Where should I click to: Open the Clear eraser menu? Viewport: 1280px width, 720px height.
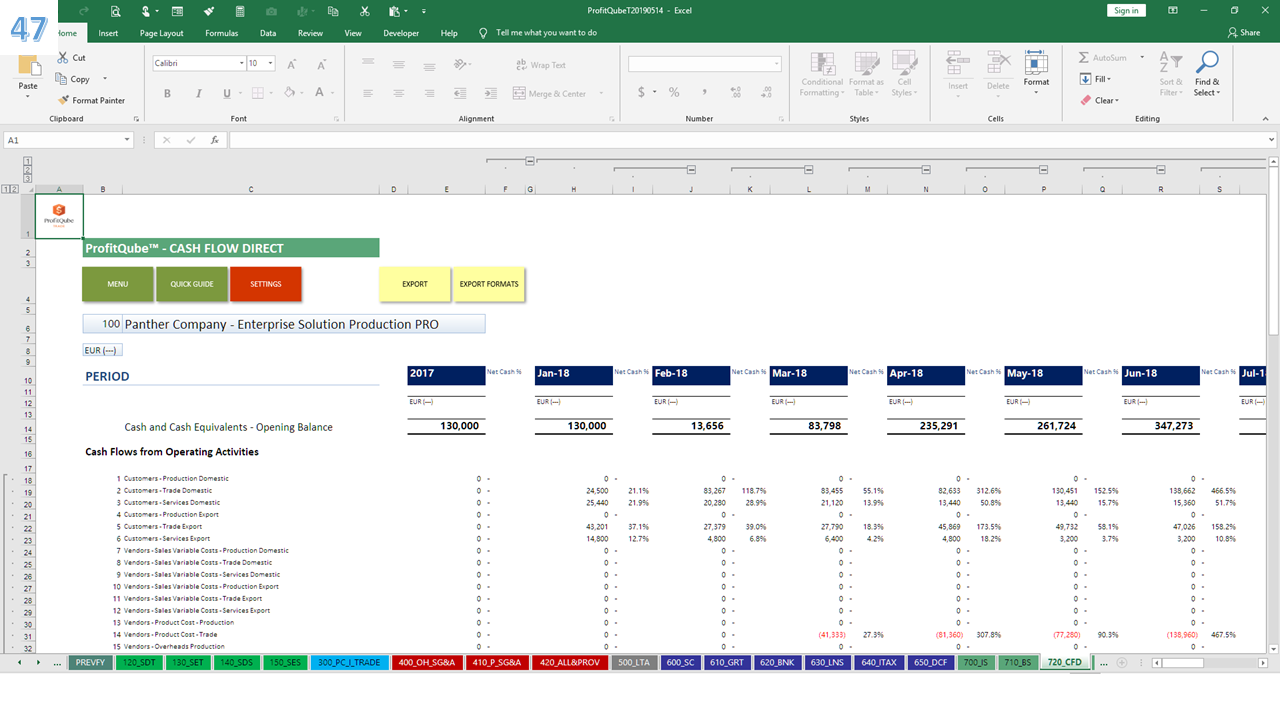[x=1100, y=100]
